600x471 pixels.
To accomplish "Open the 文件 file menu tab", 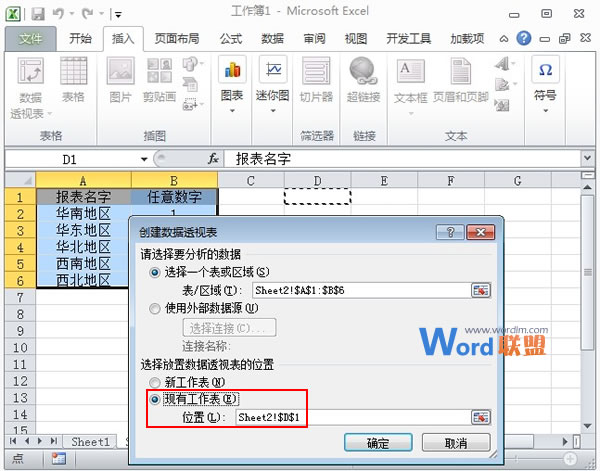I will pyautogui.click(x=31, y=39).
